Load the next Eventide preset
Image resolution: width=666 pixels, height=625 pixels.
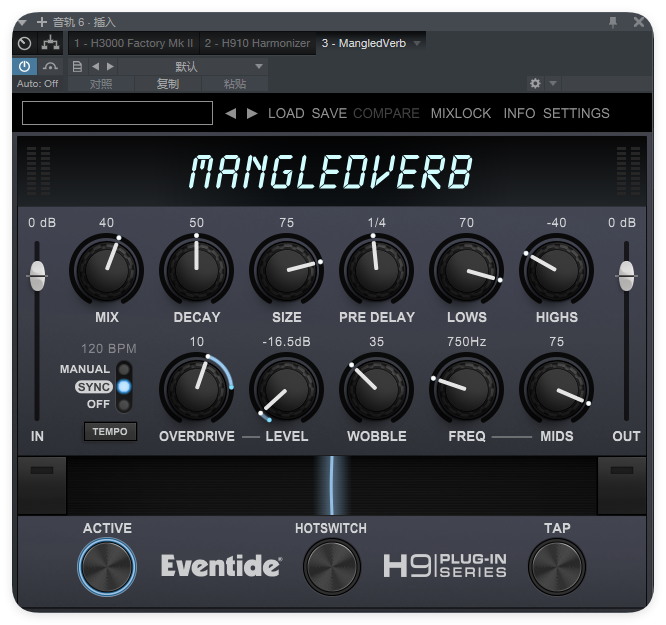tap(252, 113)
